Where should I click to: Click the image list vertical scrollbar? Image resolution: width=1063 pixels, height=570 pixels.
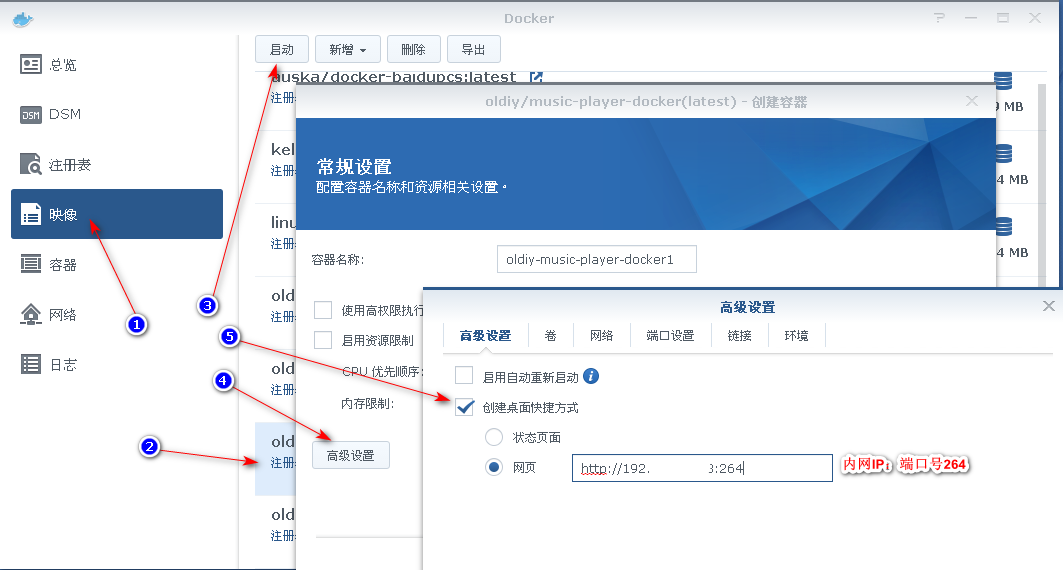coord(1042,183)
